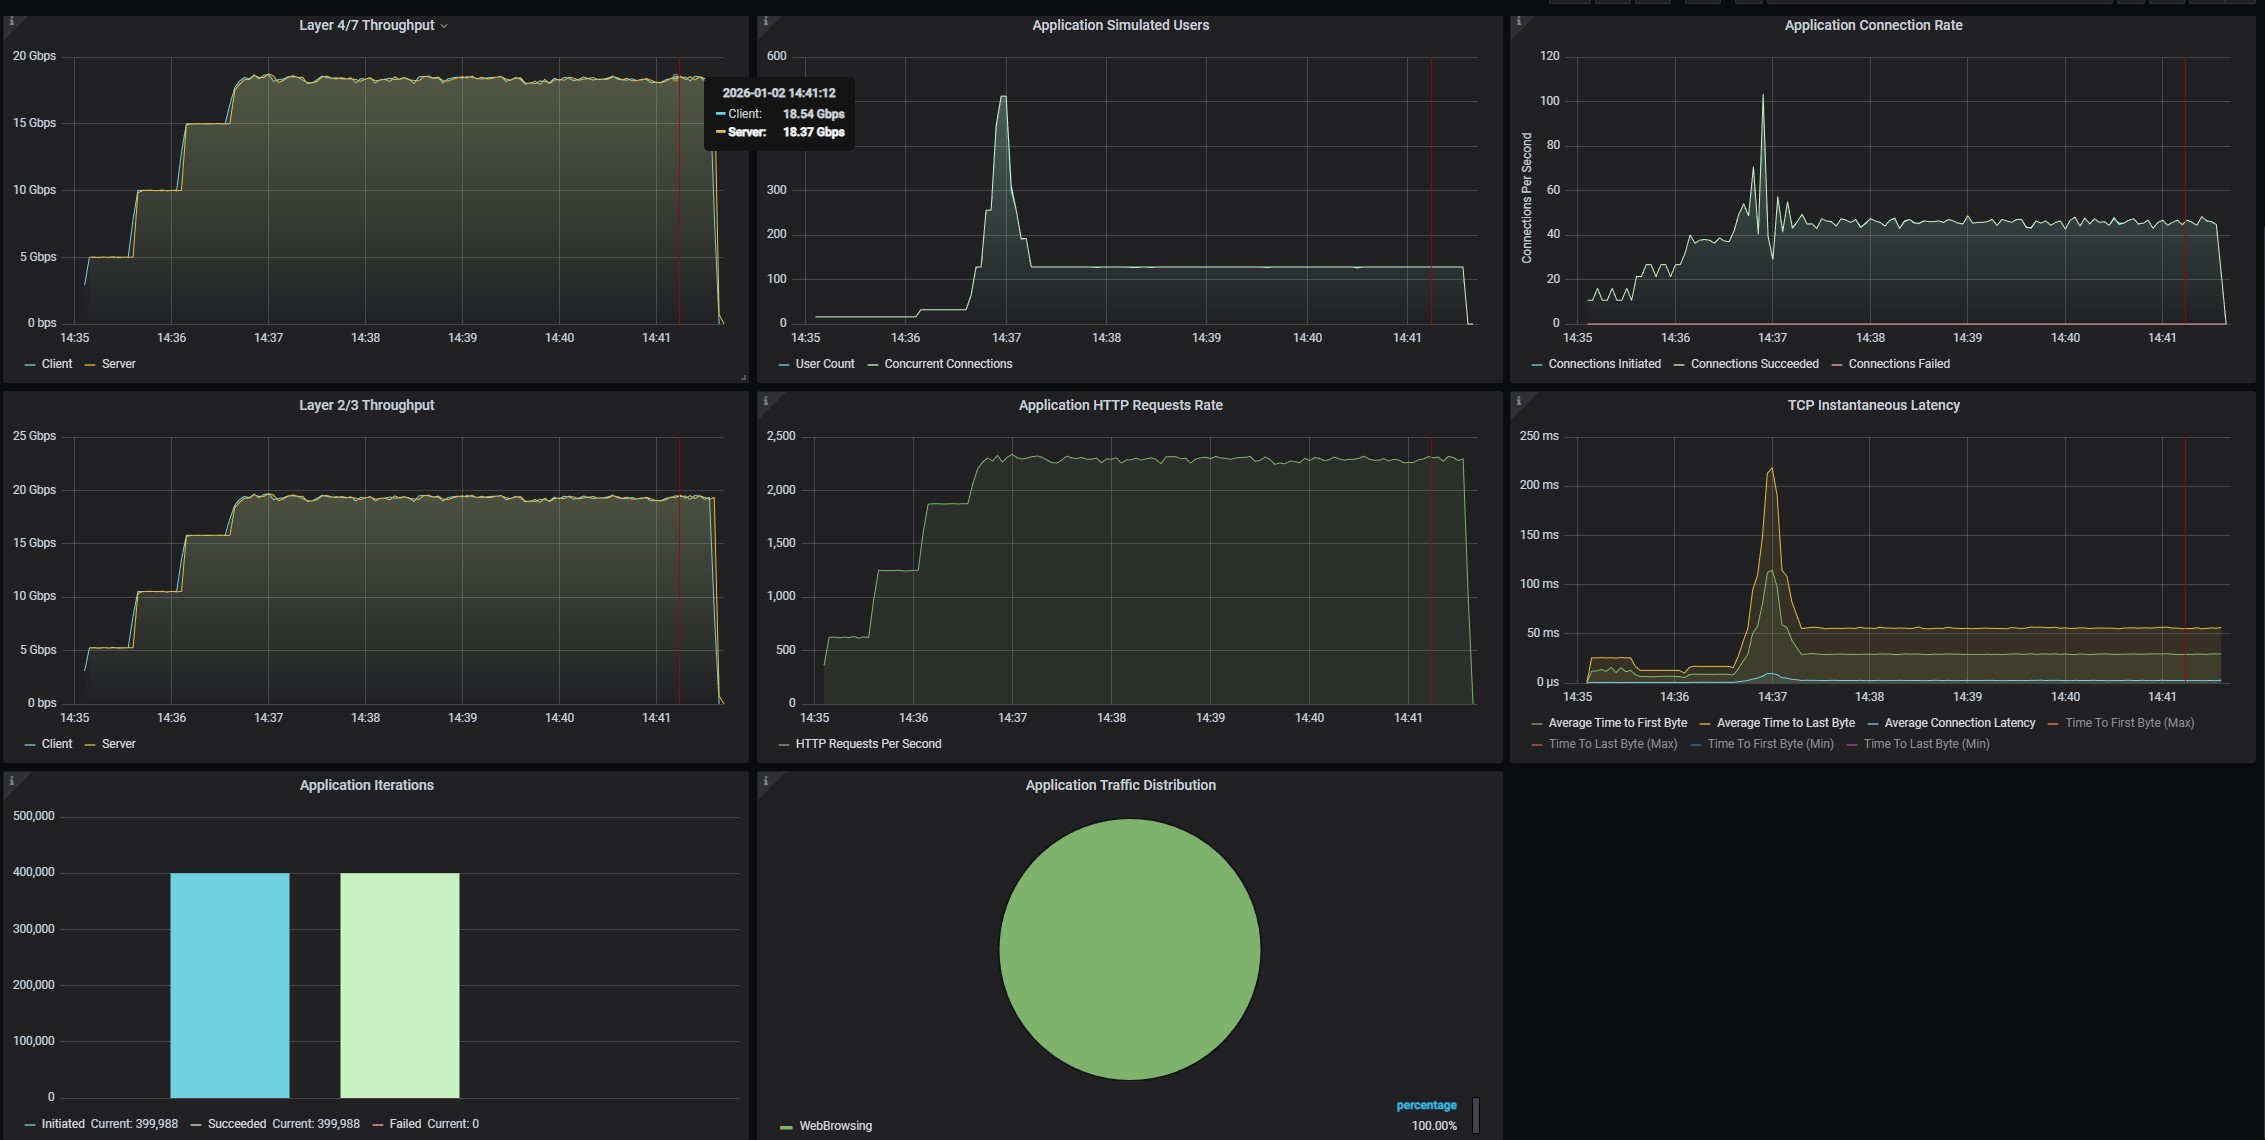This screenshot has height=1140, width=2265.
Task: Open Layer 2/3 Throughput panel title menu
Action: 366,405
